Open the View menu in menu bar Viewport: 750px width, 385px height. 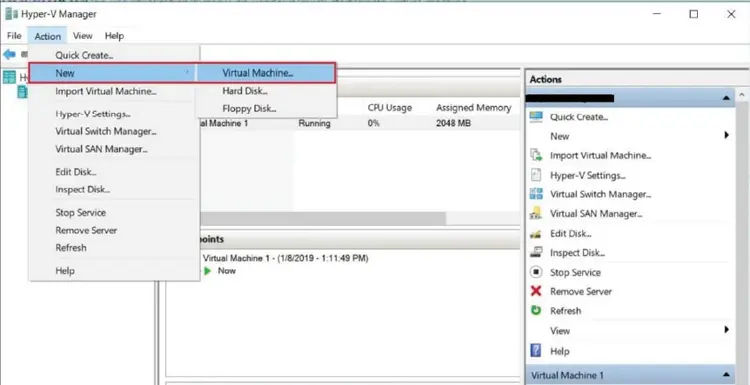[83, 36]
